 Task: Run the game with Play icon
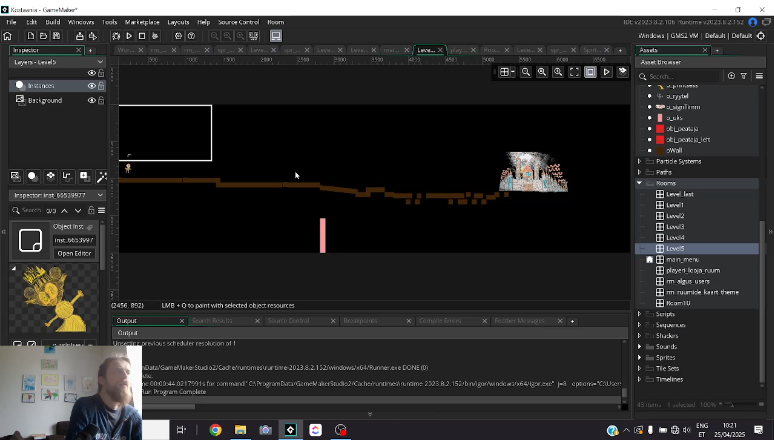click(129, 36)
